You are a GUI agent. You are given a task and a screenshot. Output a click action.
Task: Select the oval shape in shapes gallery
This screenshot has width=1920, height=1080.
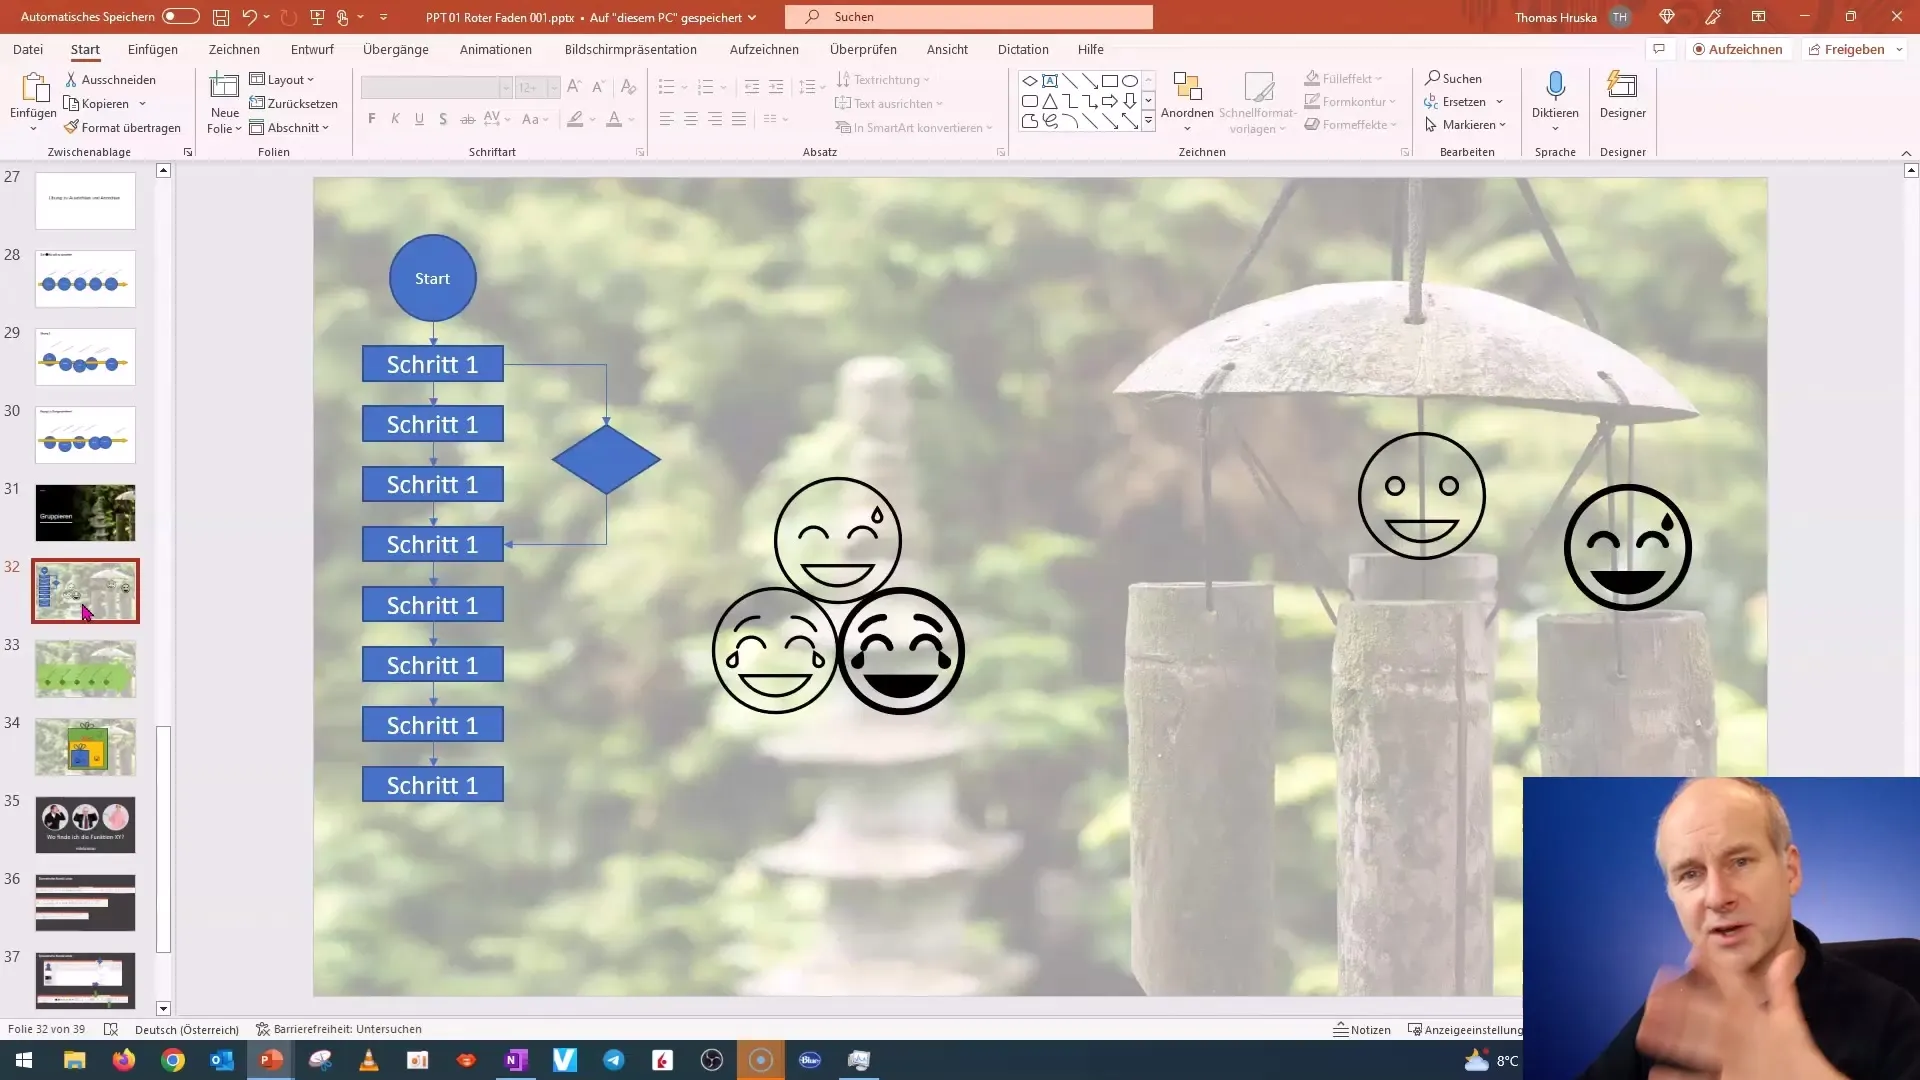[x=1129, y=81]
